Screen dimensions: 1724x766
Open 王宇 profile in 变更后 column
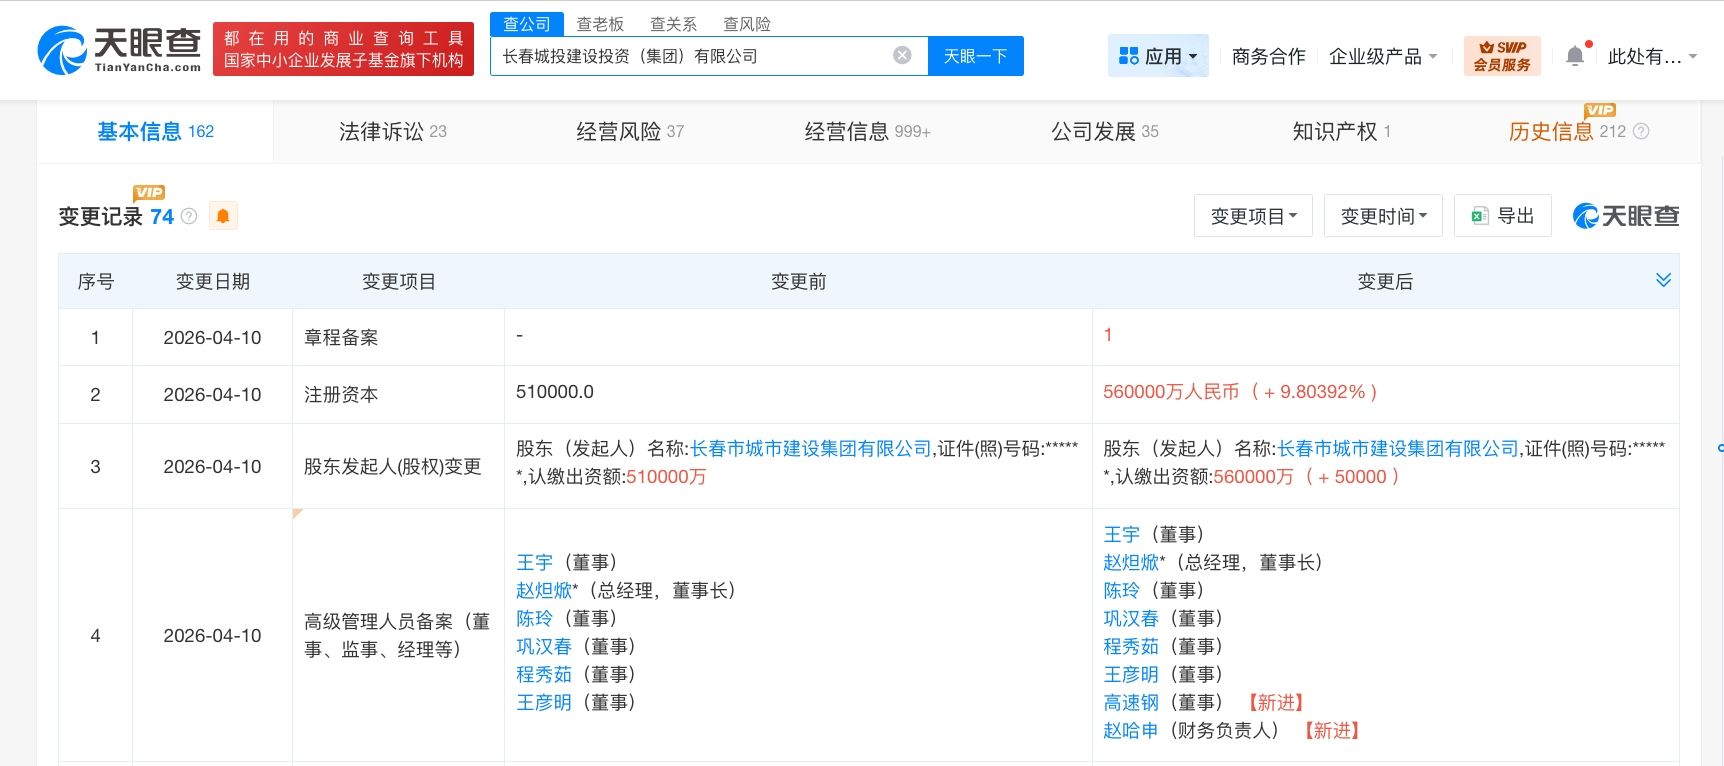coord(1121,534)
